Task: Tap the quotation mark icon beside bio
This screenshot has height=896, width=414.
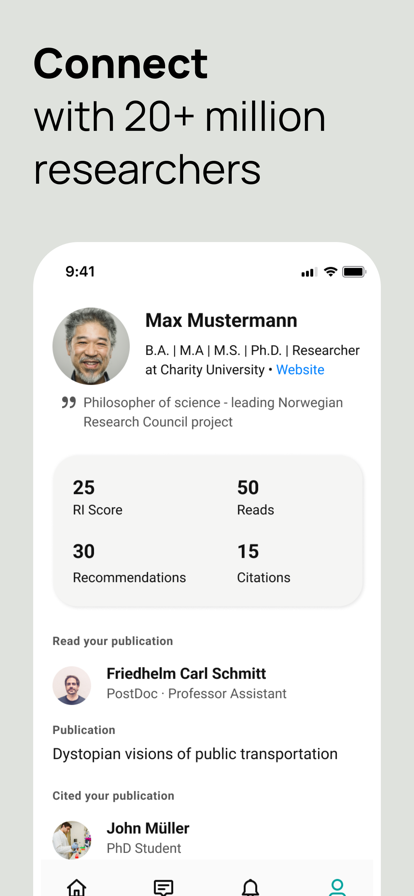Action: 69,403
